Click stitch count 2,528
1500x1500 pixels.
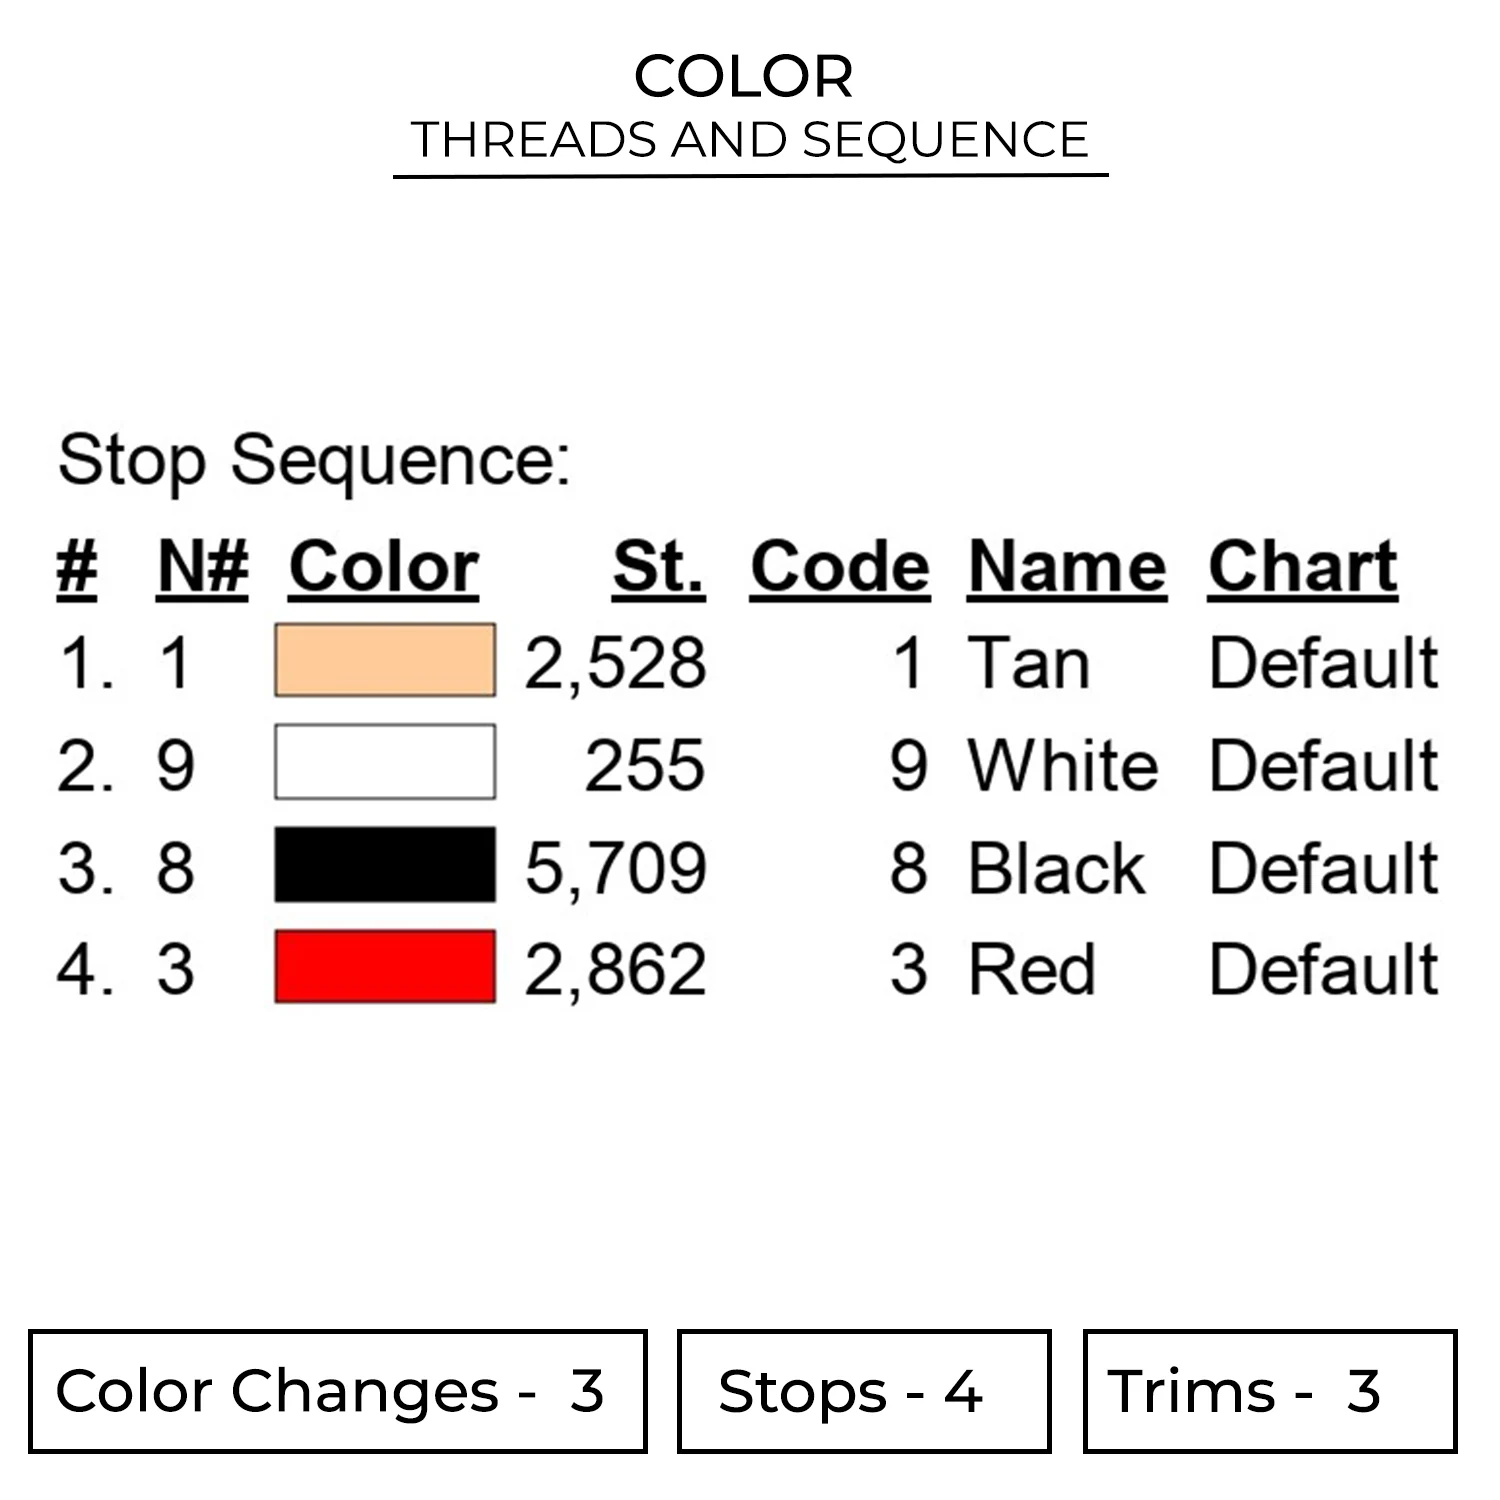pyautogui.click(x=615, y=663)
